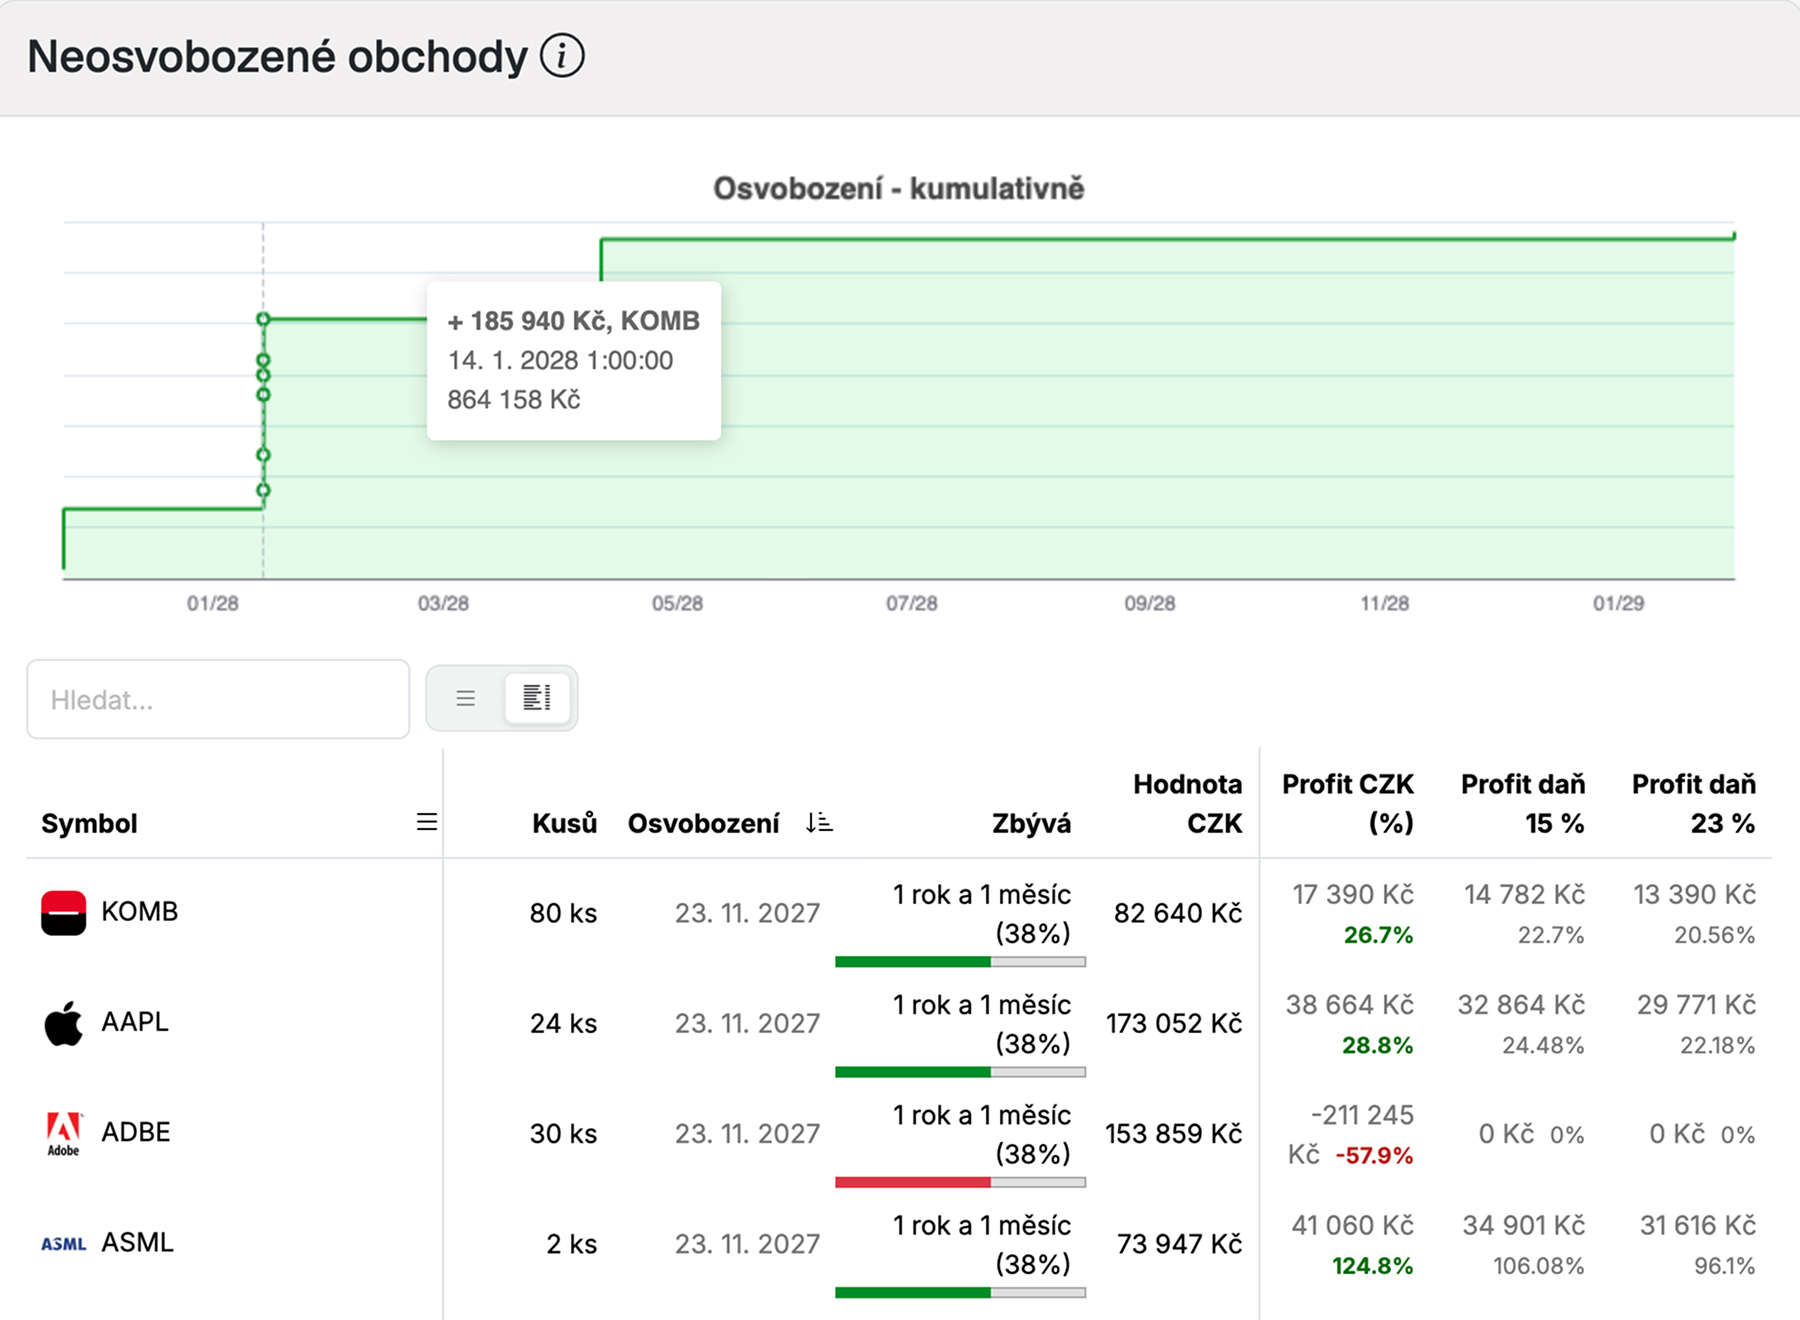This screenshot has width=1800, height=1320.
Task: Click the ASML remaining-time progress bar
Action: coord(960,1293)
